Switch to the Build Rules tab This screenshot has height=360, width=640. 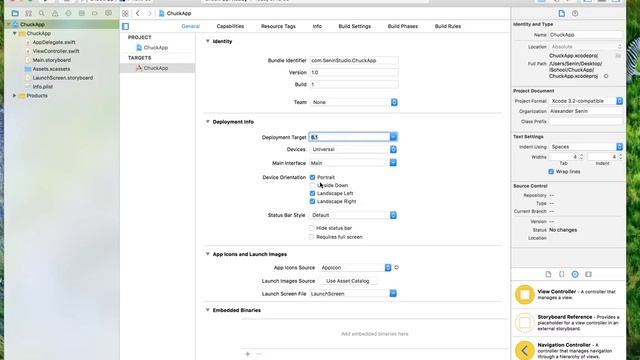click(x=448, y=26)
